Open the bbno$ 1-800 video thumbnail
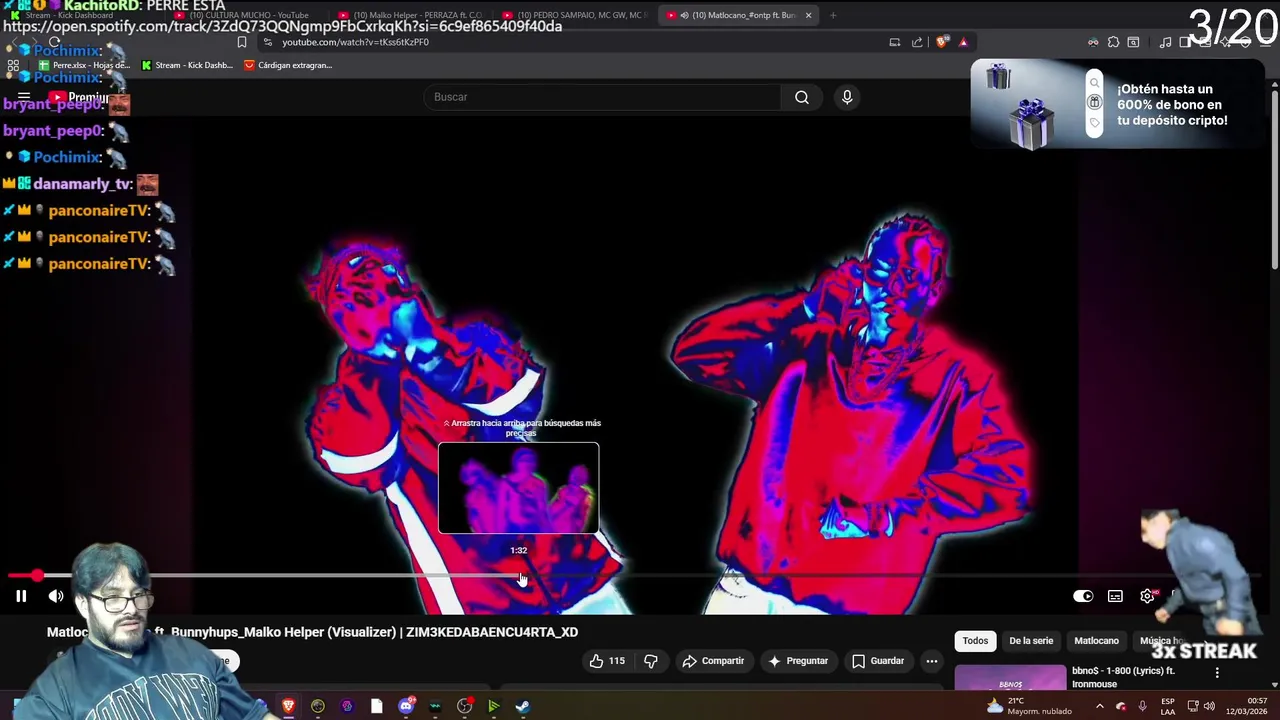The image size is (1280, 720). pyautogui.click(x=1010, y=678)
